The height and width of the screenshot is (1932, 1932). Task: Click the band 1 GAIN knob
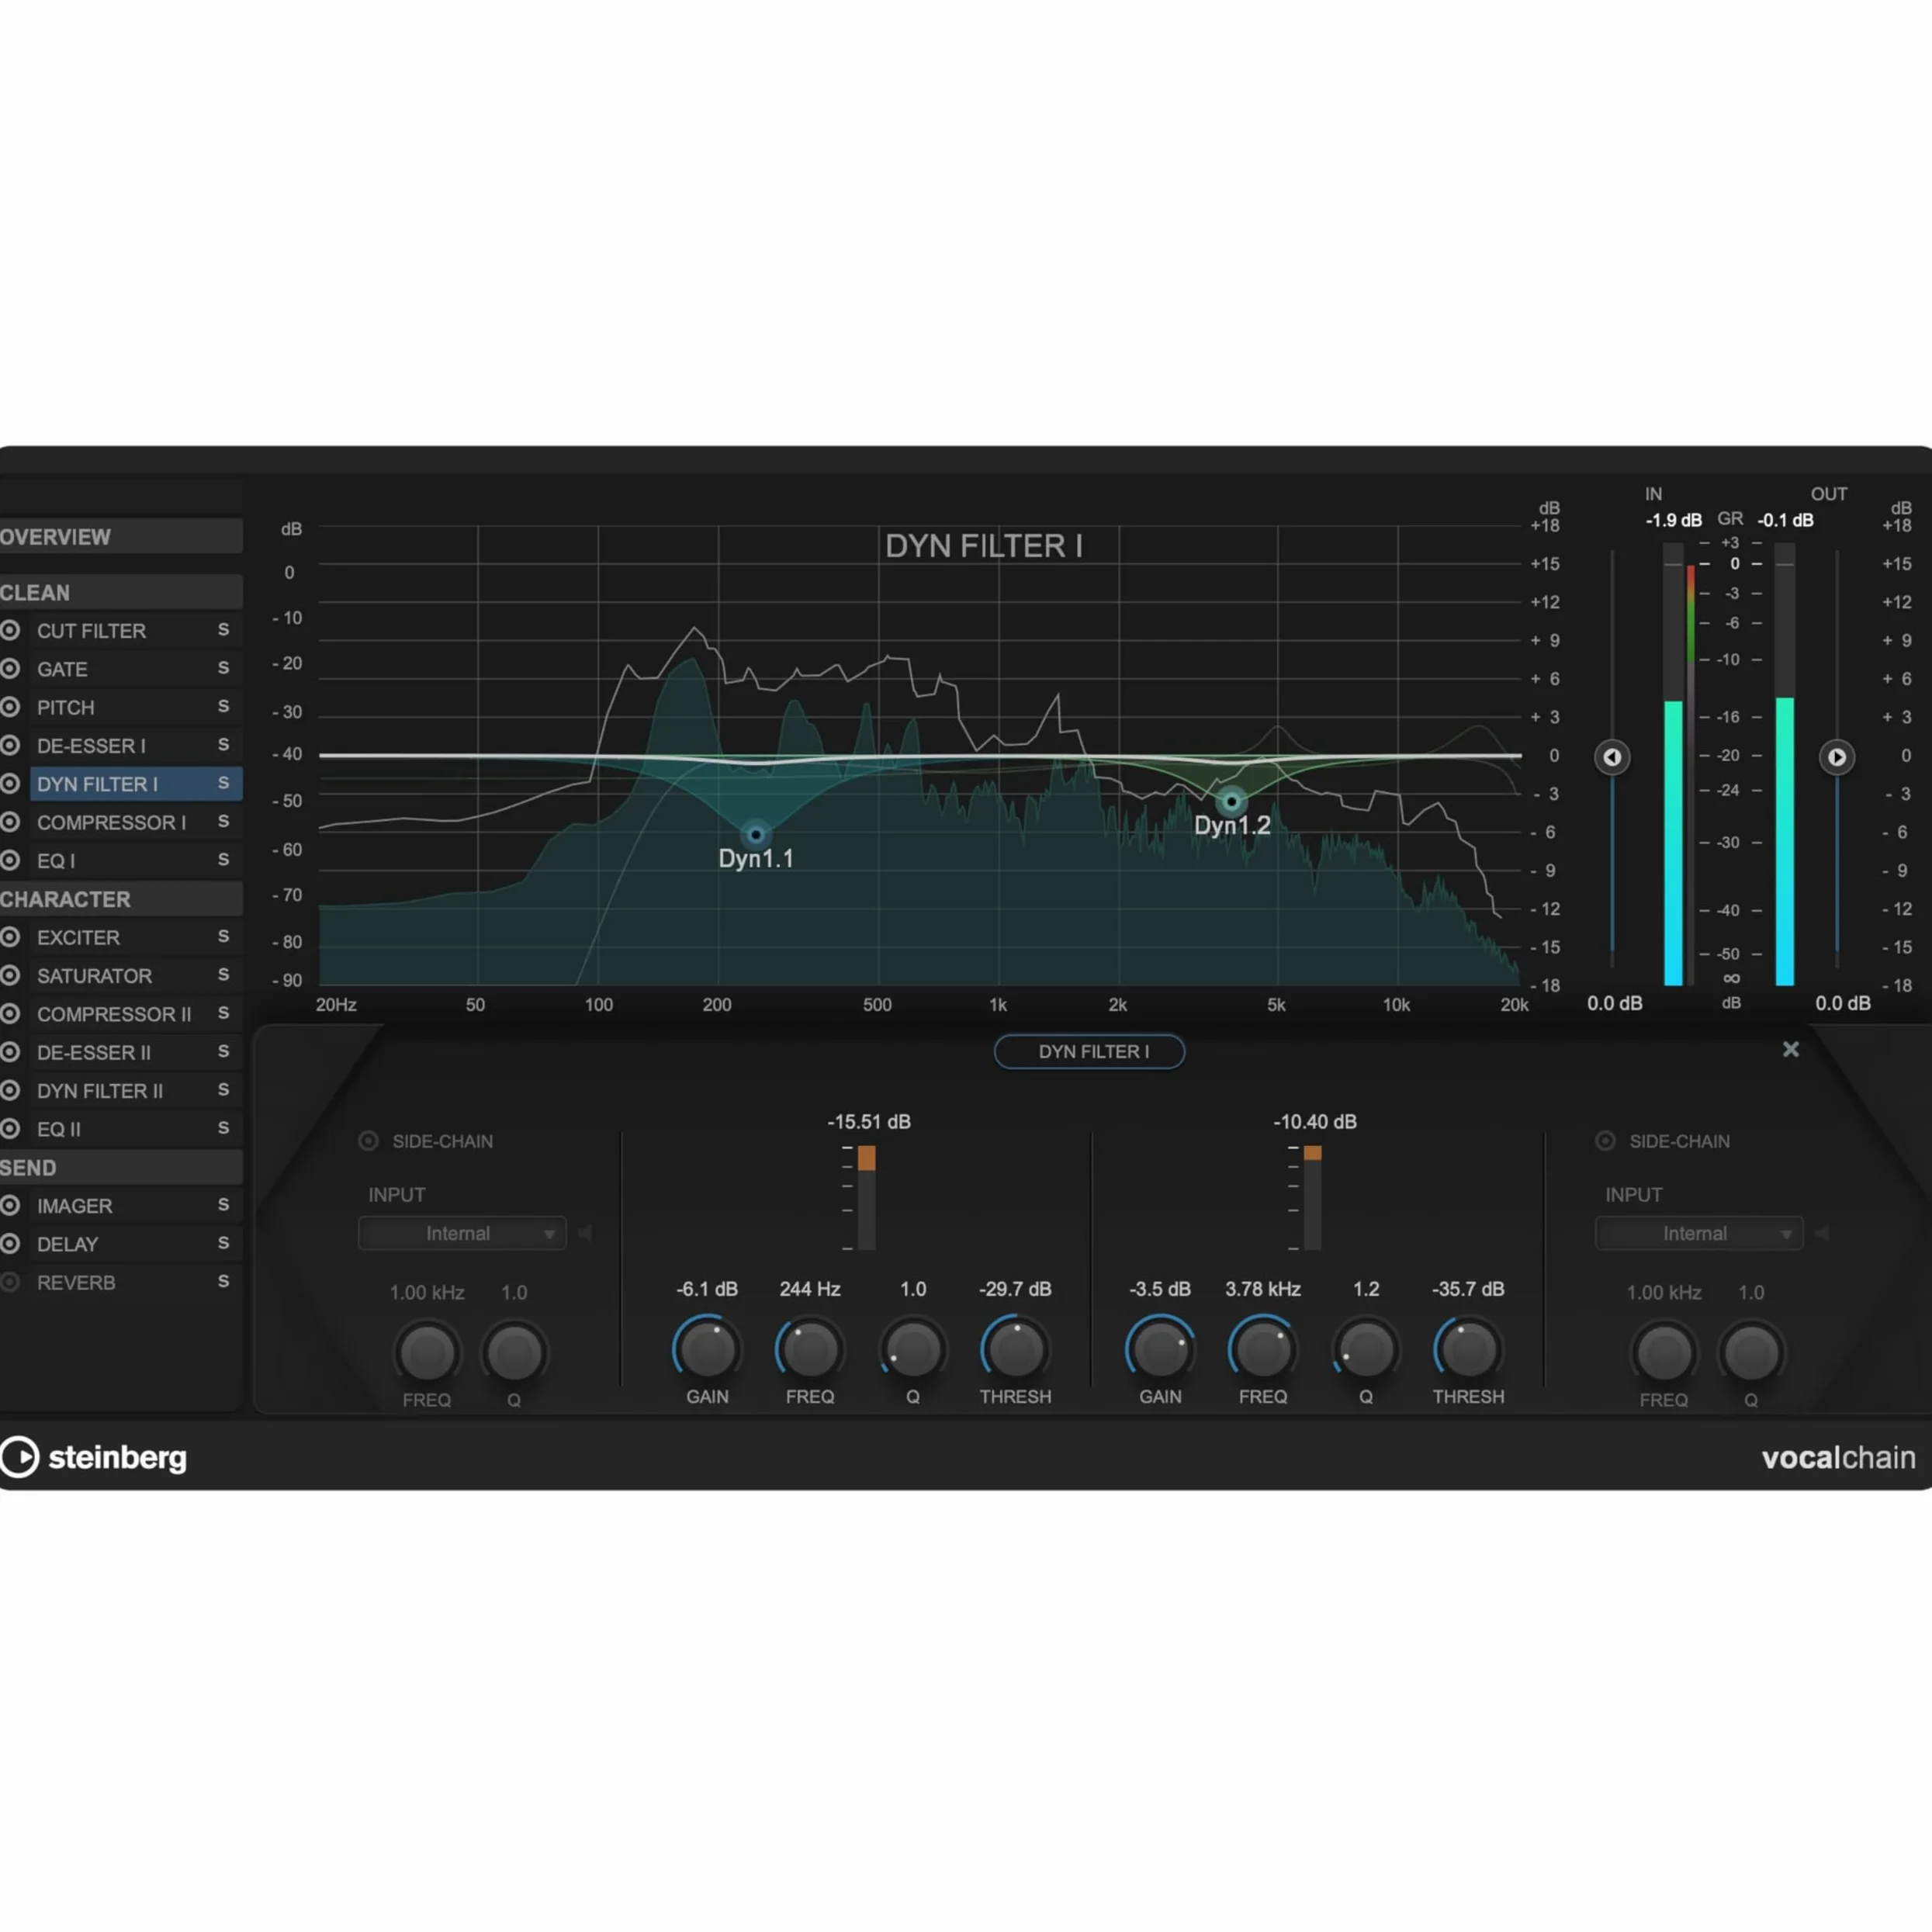(707, 1349)
